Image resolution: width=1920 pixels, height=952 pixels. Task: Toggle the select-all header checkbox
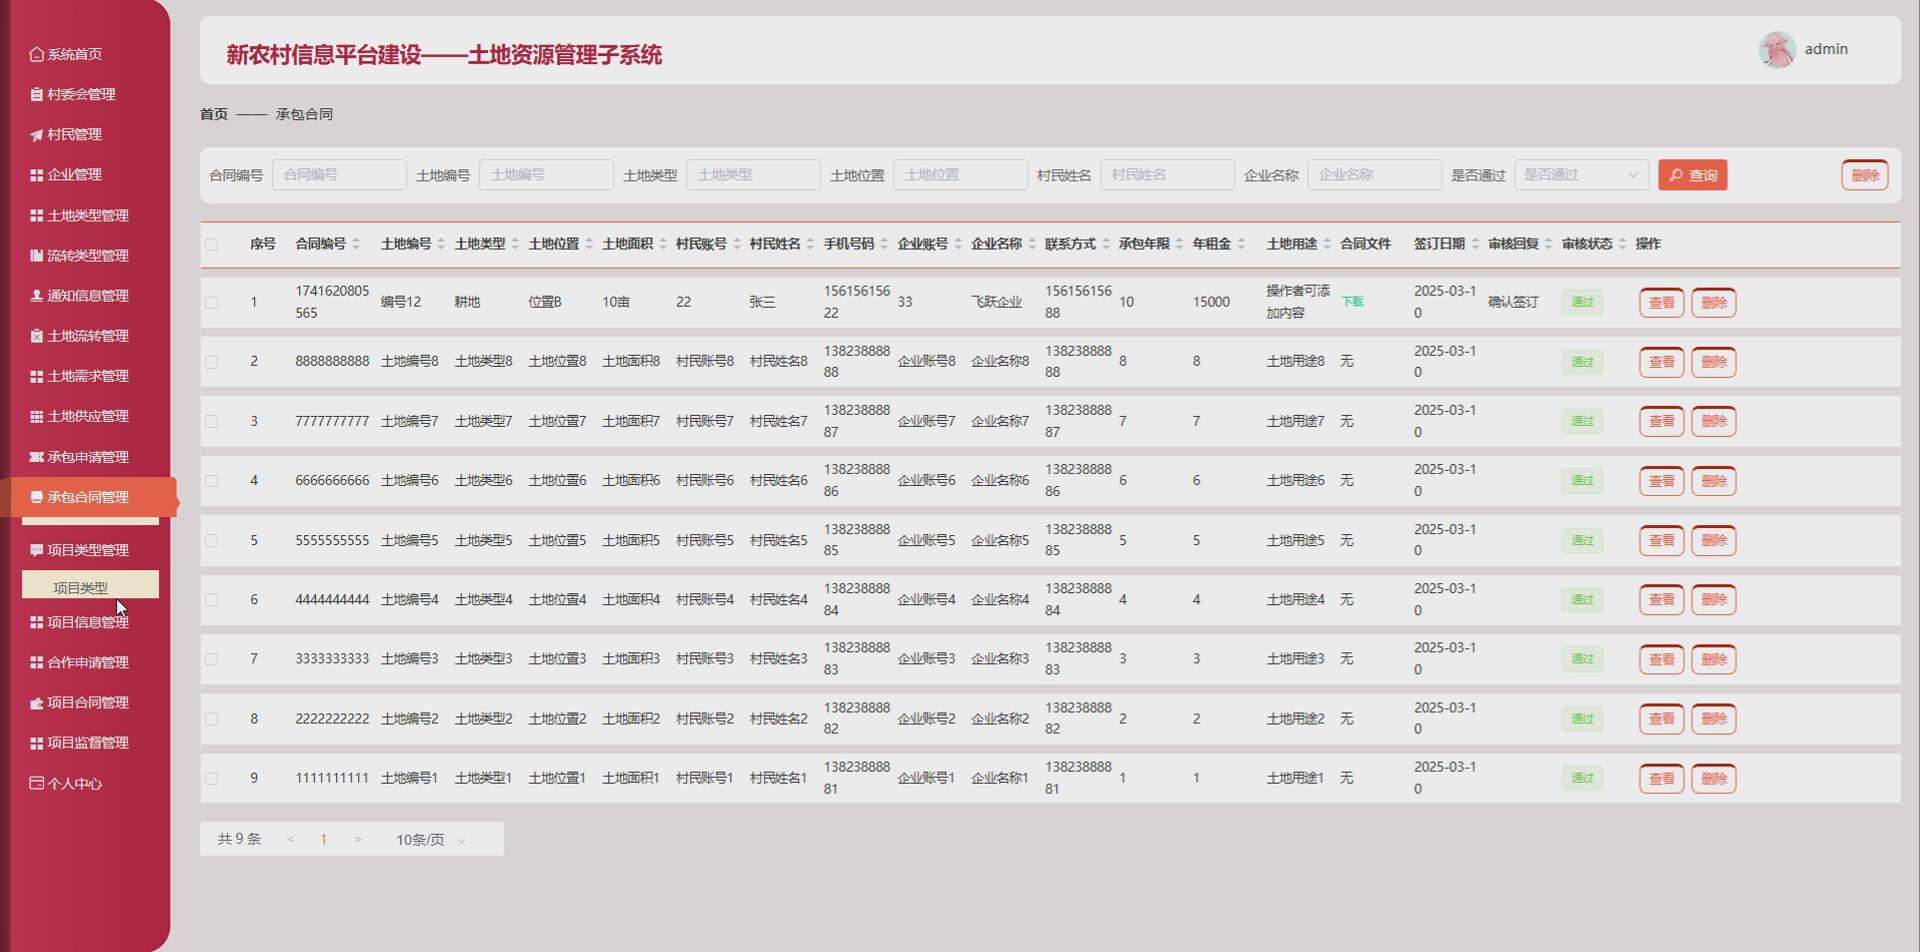tap(211, 244)
